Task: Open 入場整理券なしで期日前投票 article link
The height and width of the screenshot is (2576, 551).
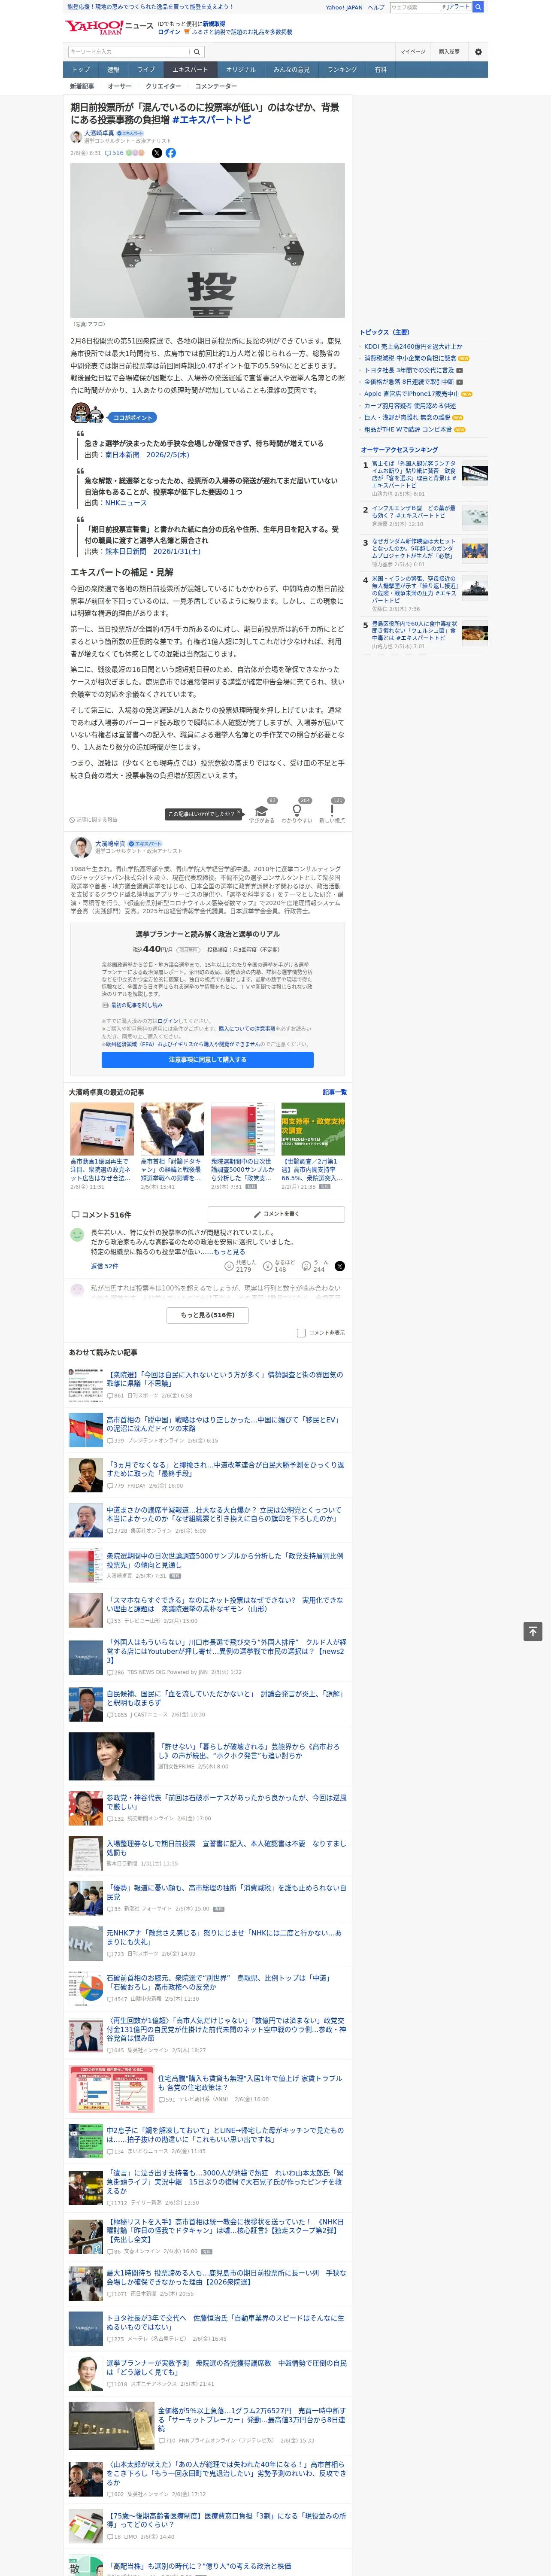Action: [226, 1848]
